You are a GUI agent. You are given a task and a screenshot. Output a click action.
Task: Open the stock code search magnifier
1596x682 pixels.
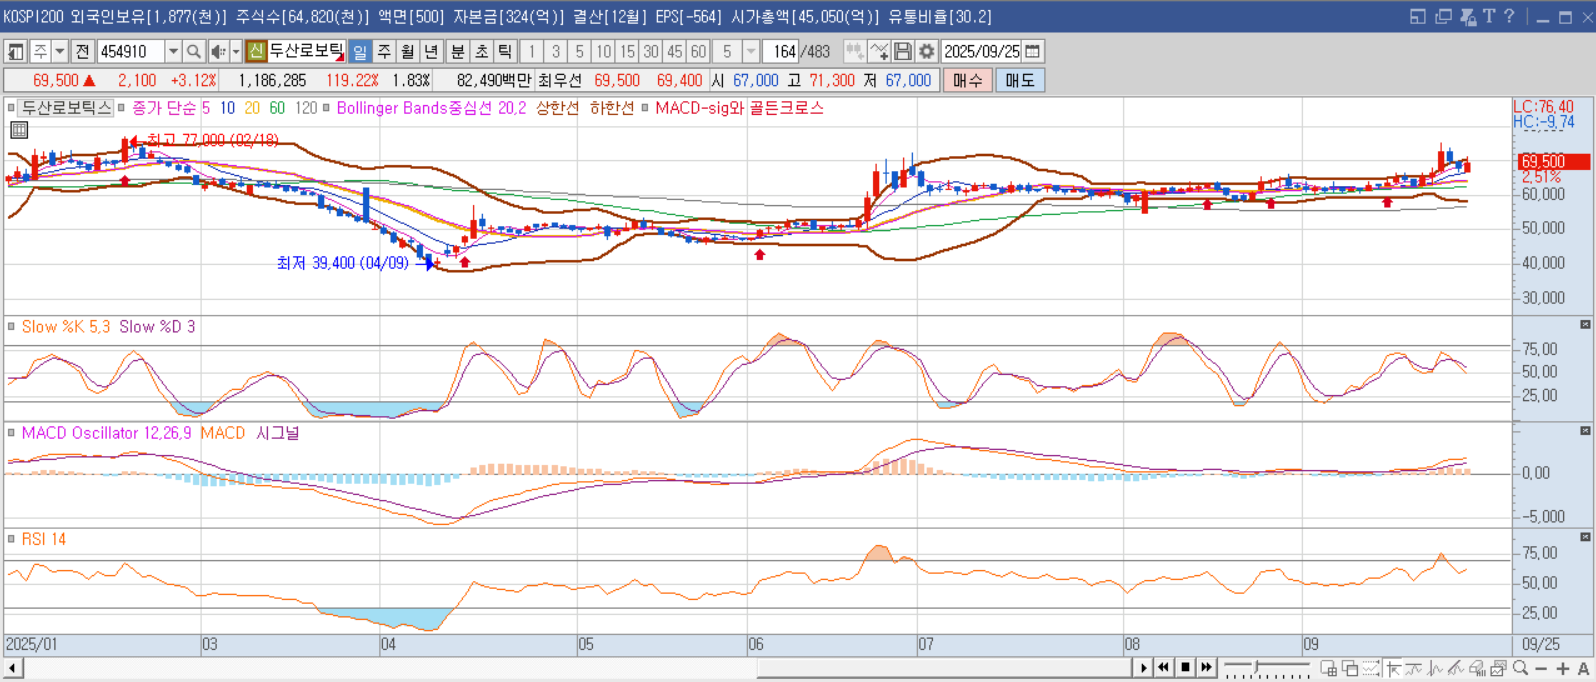193,51
